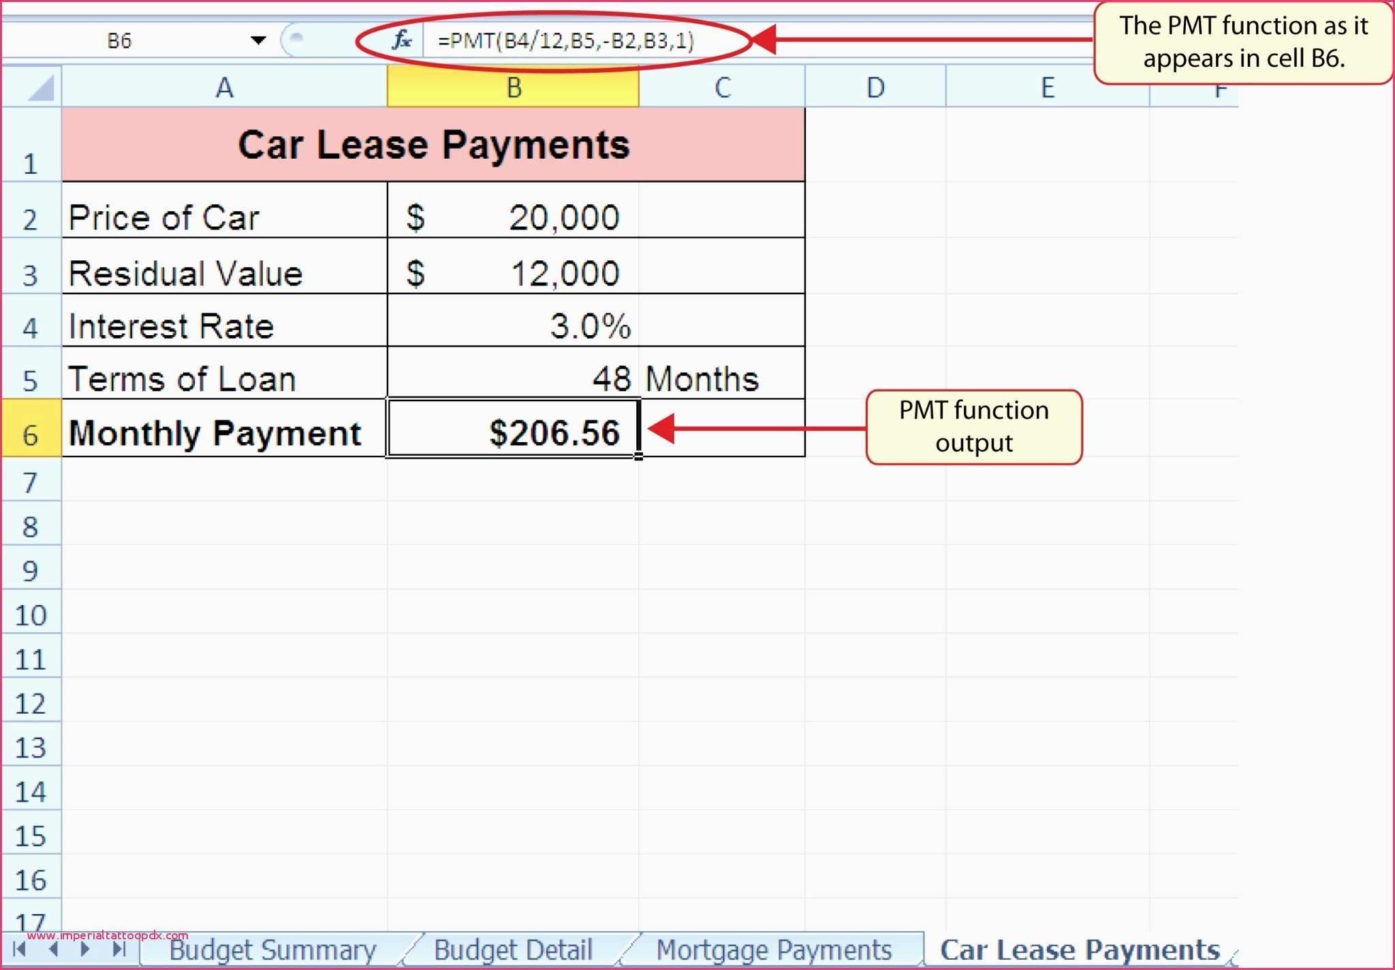Select the Car Lease Payments sheet tab
1395x970 pixels.
1079,950
